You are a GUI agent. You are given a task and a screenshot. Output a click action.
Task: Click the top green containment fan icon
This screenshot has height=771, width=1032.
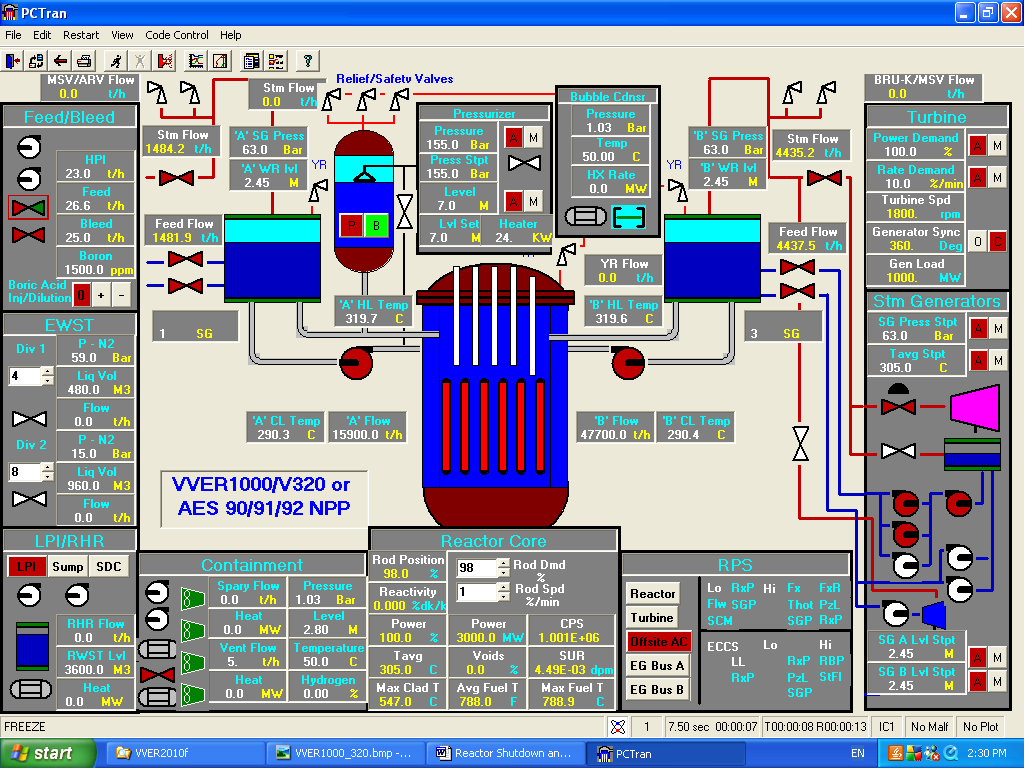(193, 598)
